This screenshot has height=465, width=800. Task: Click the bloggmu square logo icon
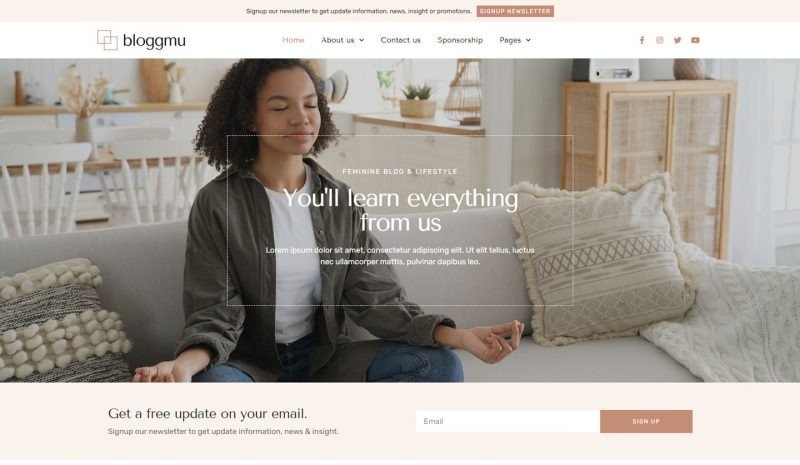click(x=107, y=40)
